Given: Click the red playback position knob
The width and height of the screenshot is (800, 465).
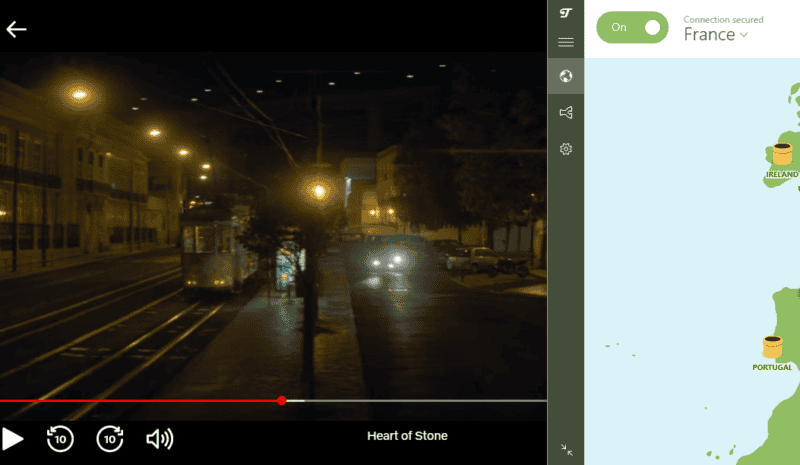Looking at the screenshot, I should [x=282, y=401].
